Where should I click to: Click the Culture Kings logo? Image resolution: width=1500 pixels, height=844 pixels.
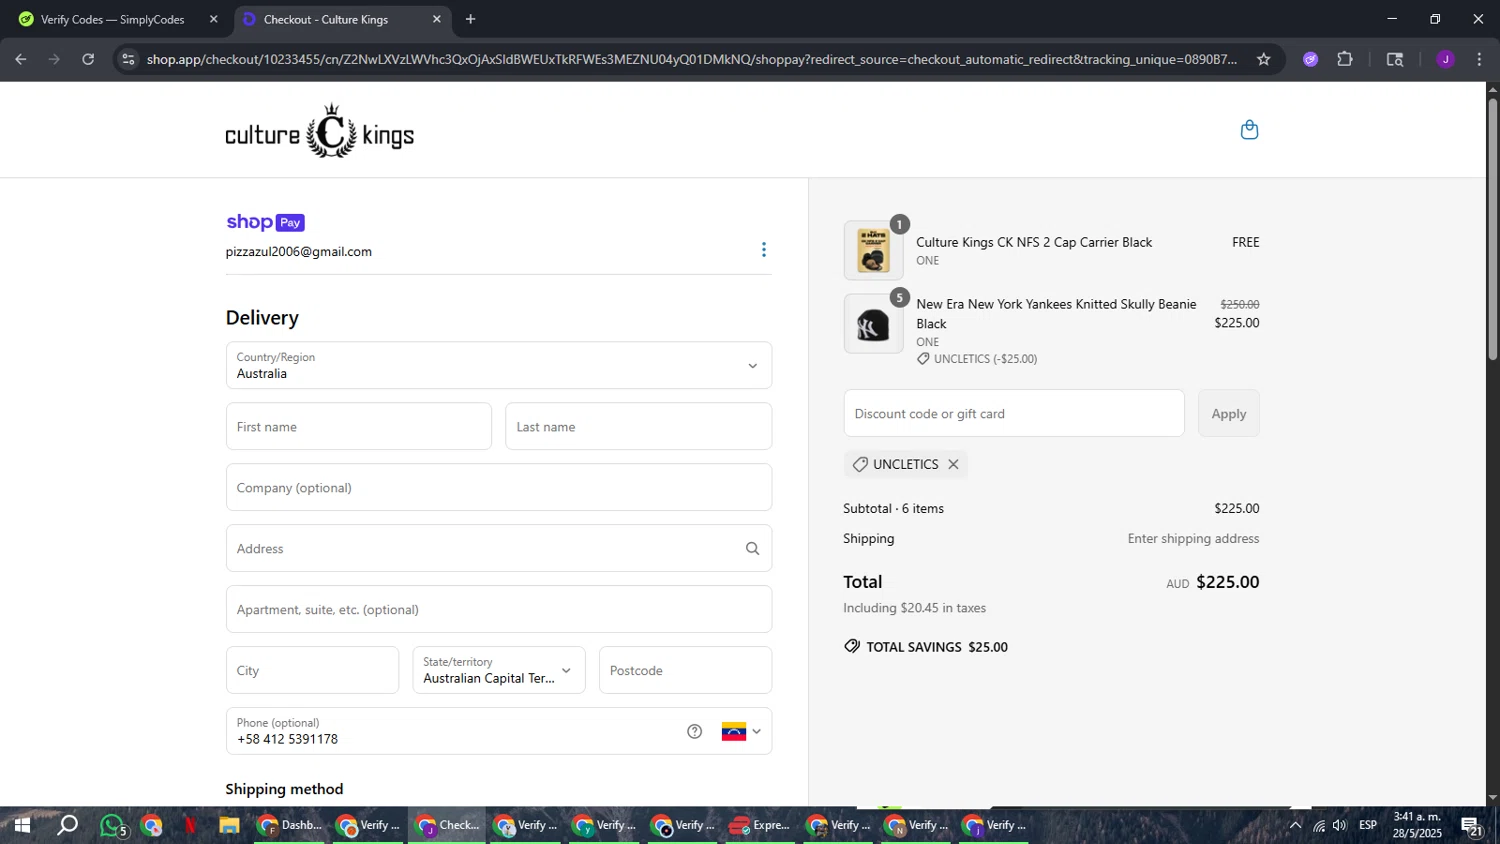click(320, 131)
